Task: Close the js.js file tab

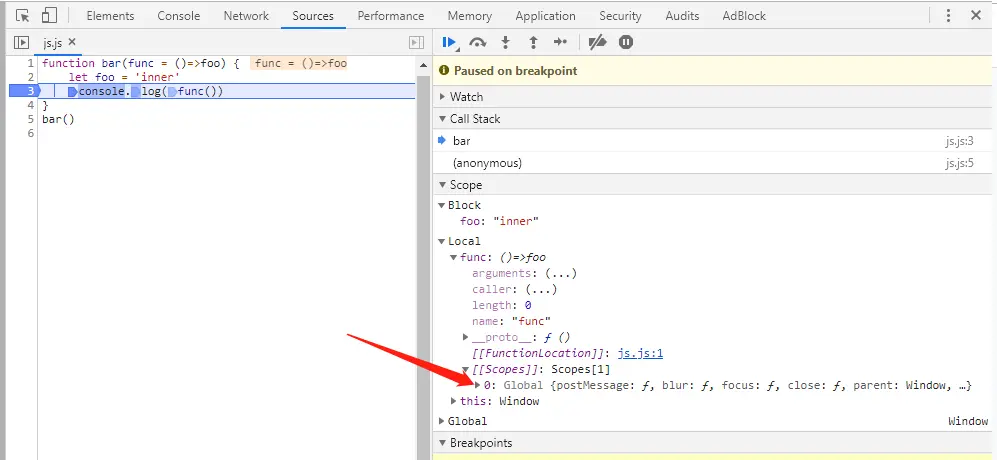Action: pos(72,42)
